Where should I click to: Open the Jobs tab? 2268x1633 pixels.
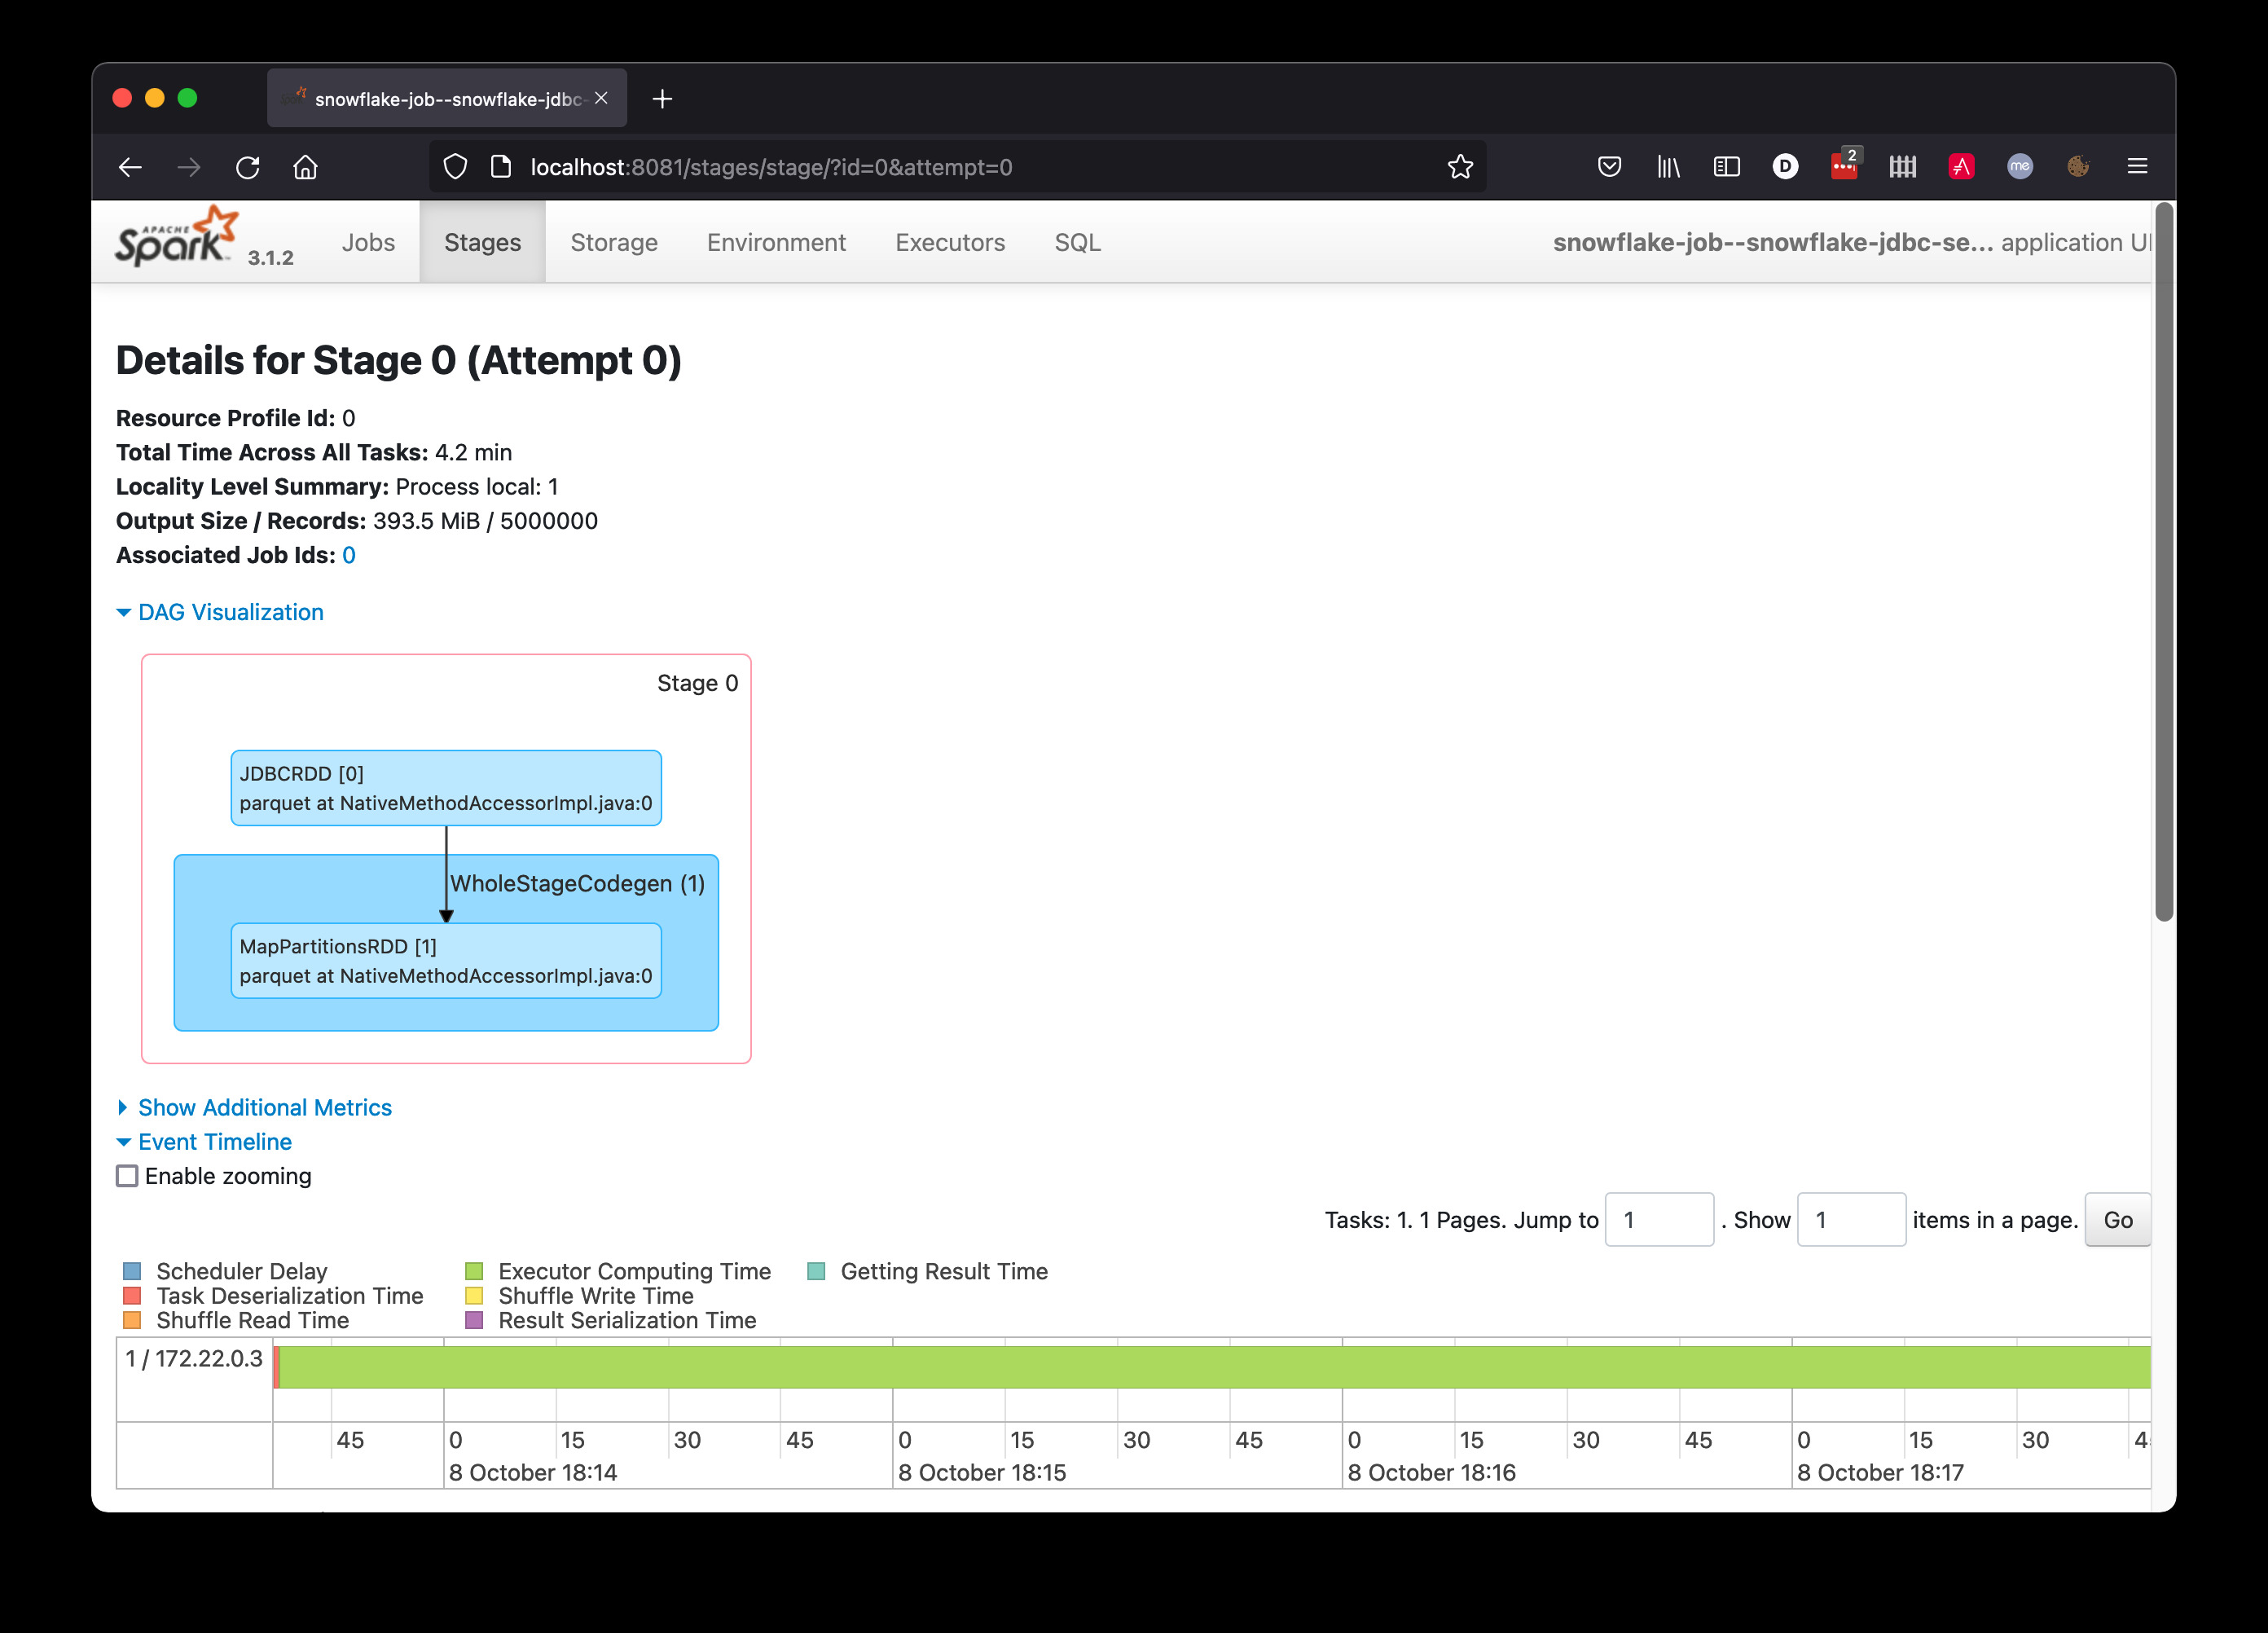pos(368,242)
